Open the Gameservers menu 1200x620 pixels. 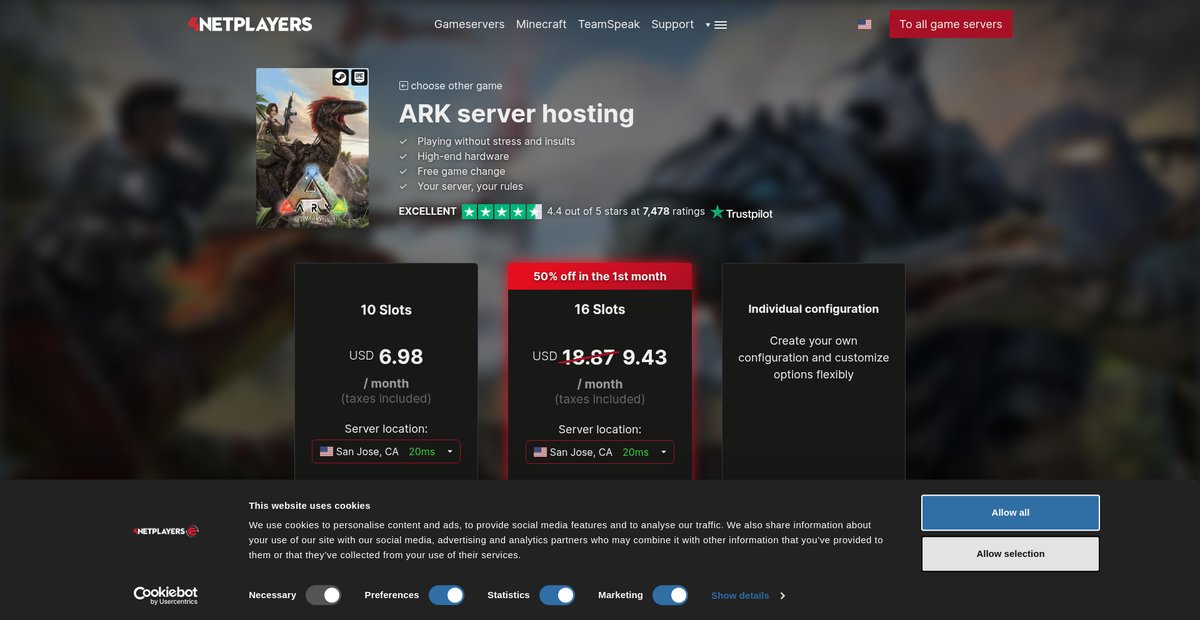[469, 24]
